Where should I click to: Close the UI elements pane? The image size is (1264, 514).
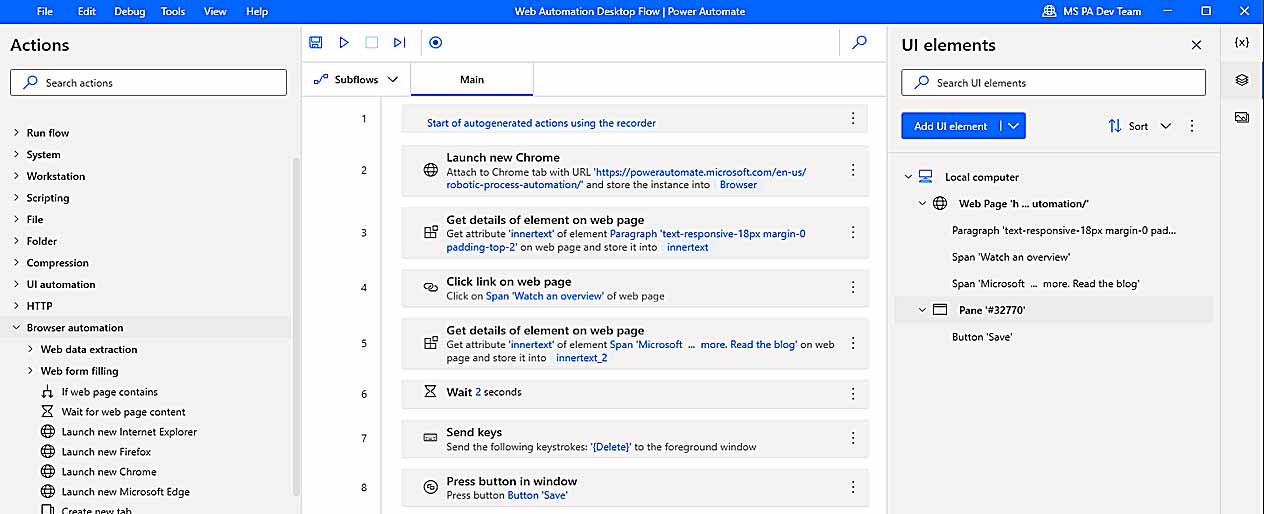(x=1196, y=45)
